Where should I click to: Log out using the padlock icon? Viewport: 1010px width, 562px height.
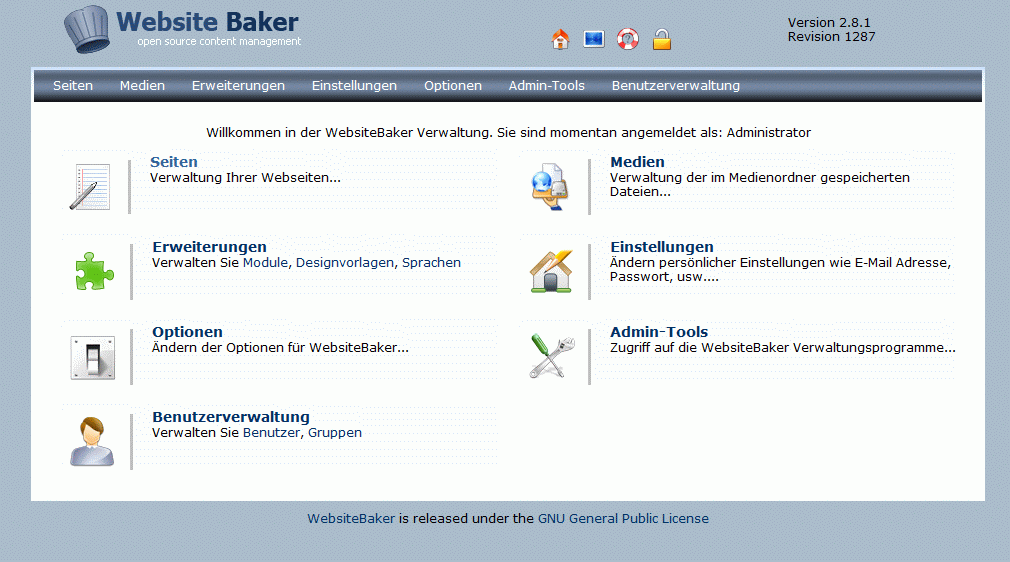662,39
